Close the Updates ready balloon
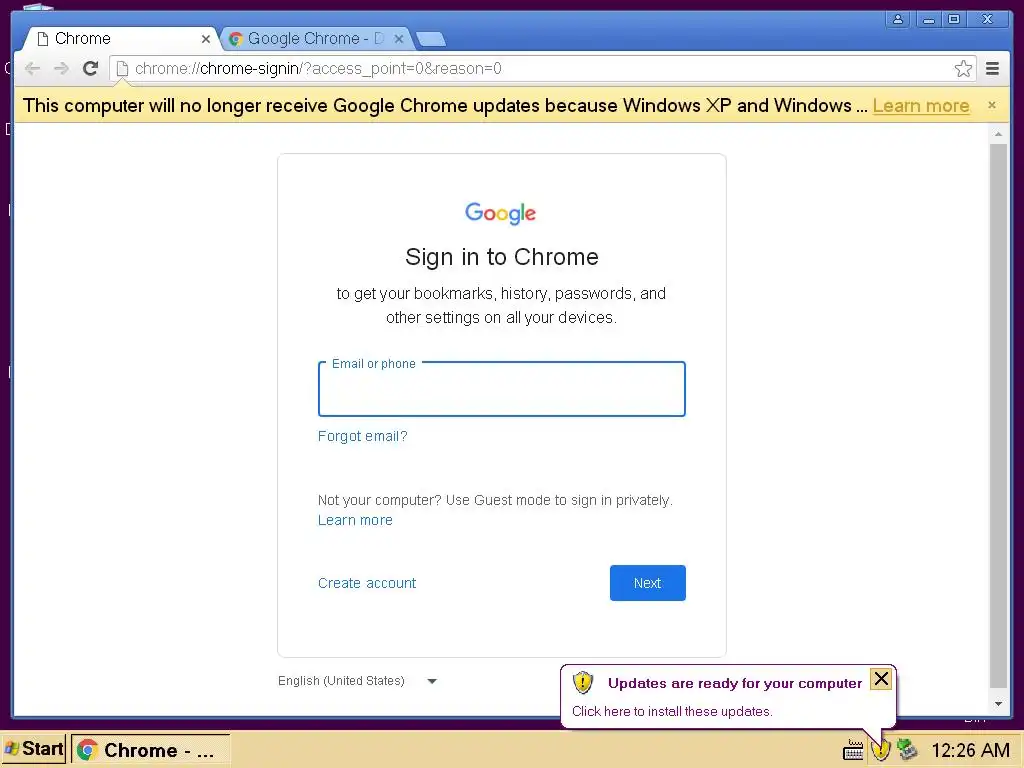Viewport: 1024px width, 768px height. coord(881,679)
